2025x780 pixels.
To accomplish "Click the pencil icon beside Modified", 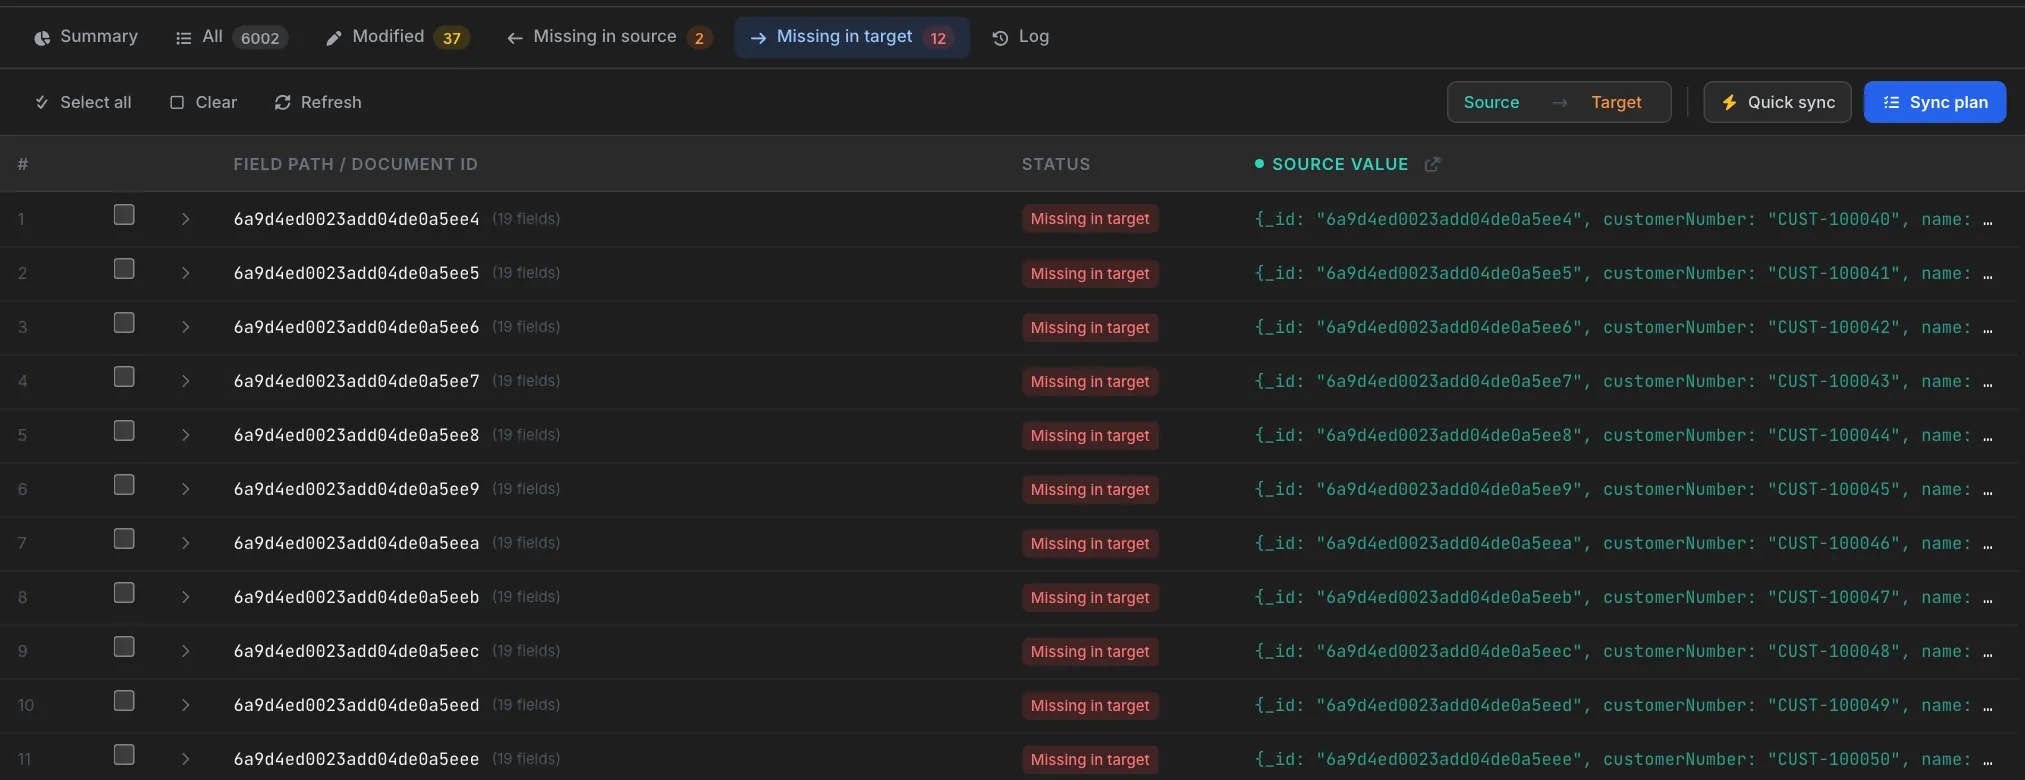I will [x=334, y=38].
